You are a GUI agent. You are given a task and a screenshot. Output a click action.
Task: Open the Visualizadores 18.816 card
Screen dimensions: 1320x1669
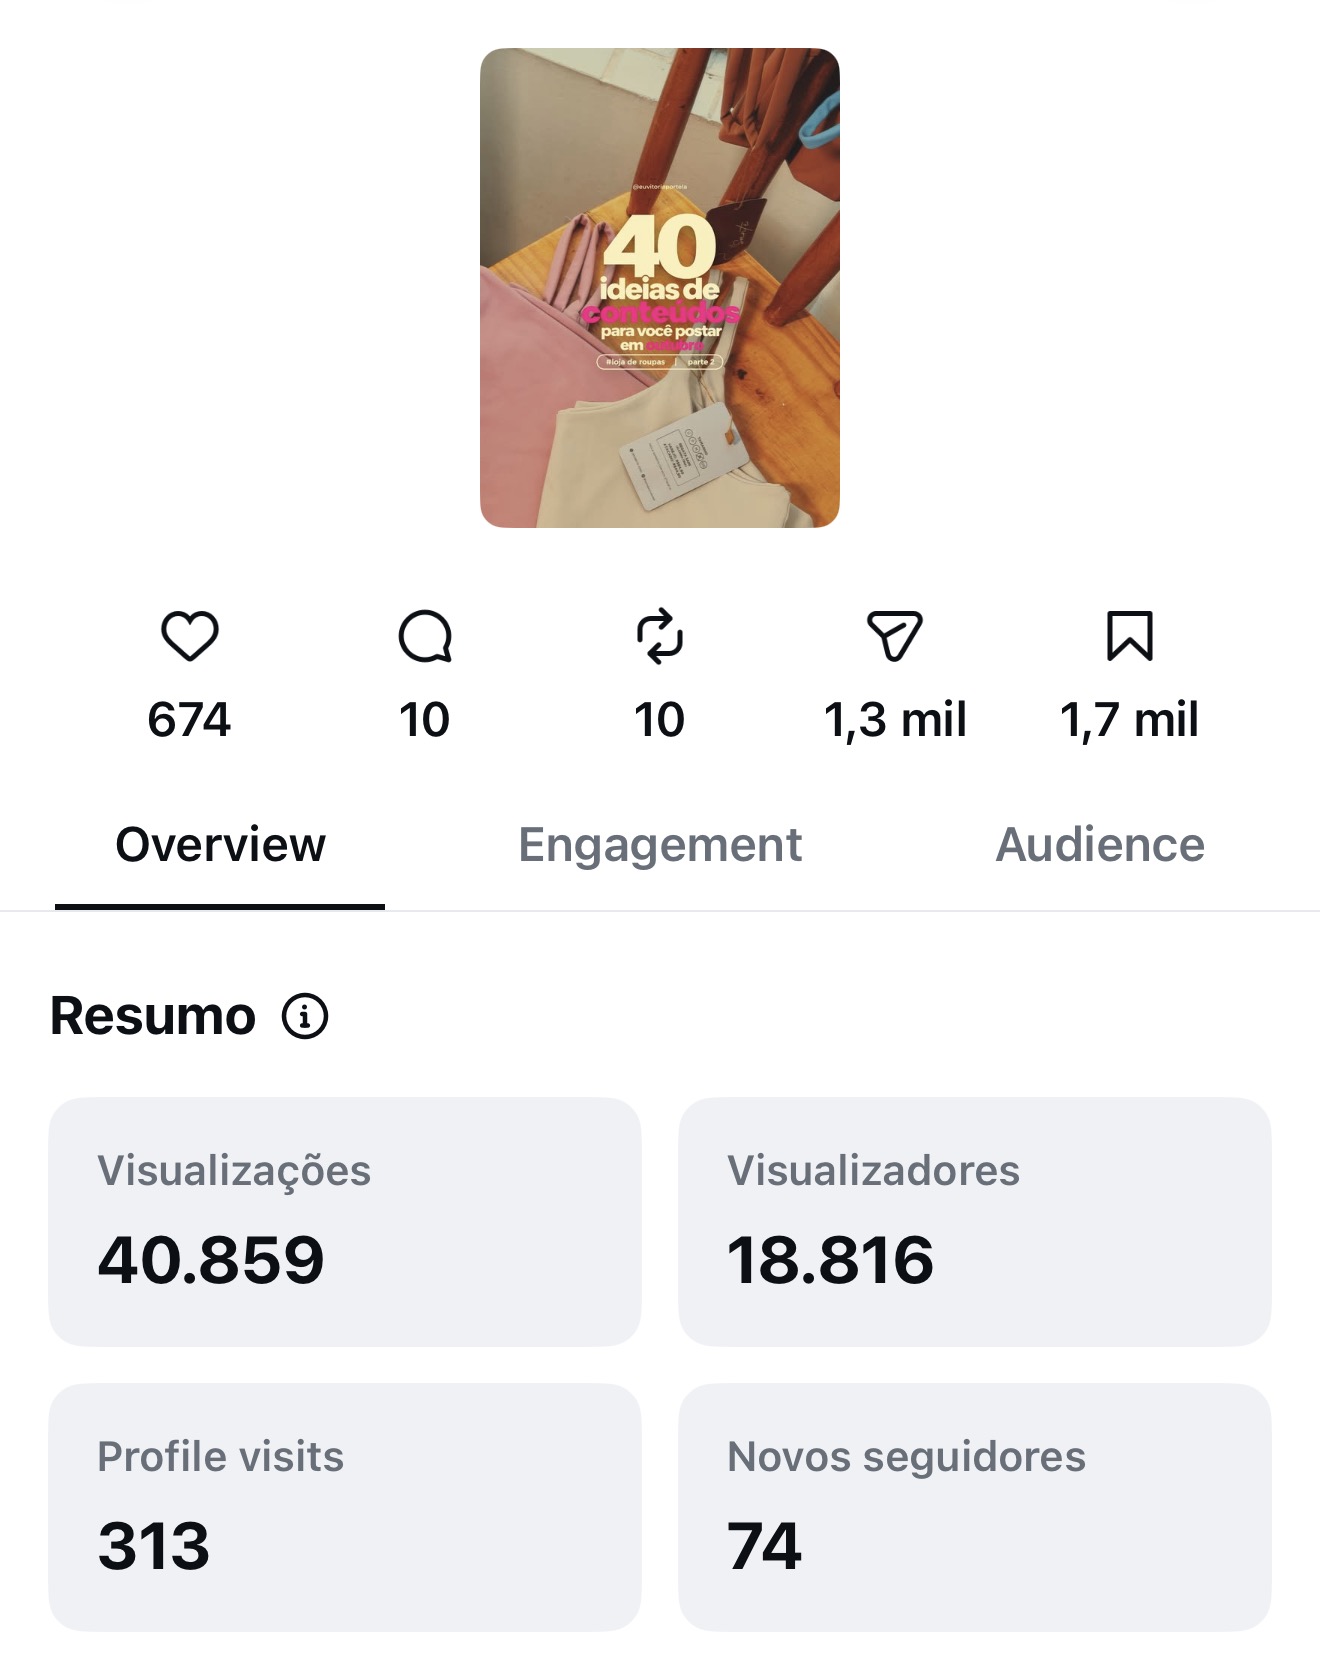[x=975, y=1222]
